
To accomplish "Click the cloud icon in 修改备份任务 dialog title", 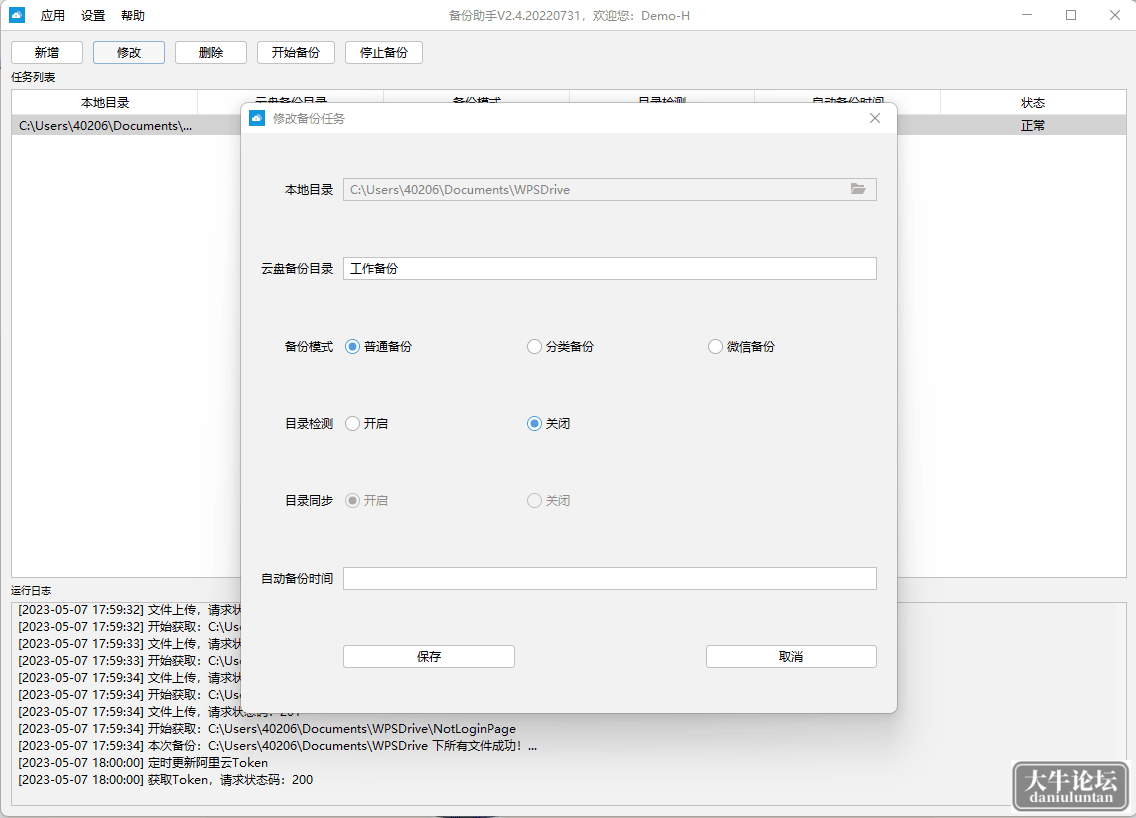I will tap(257, 118).
